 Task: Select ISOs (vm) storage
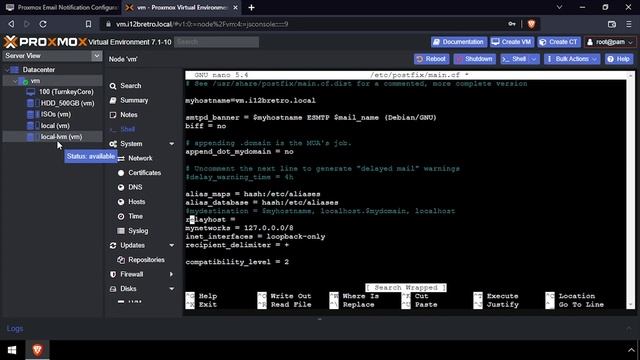(x=56, y=114)
